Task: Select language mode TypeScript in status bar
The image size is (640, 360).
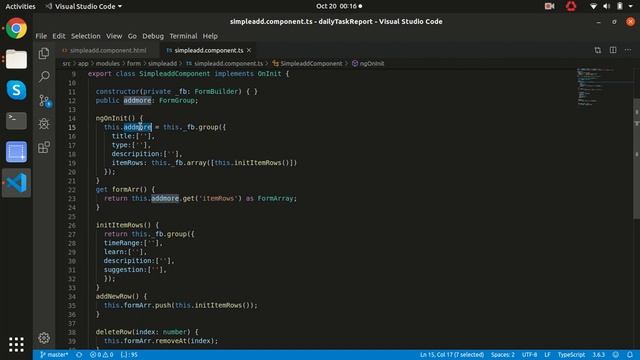Action: [571, 355]
